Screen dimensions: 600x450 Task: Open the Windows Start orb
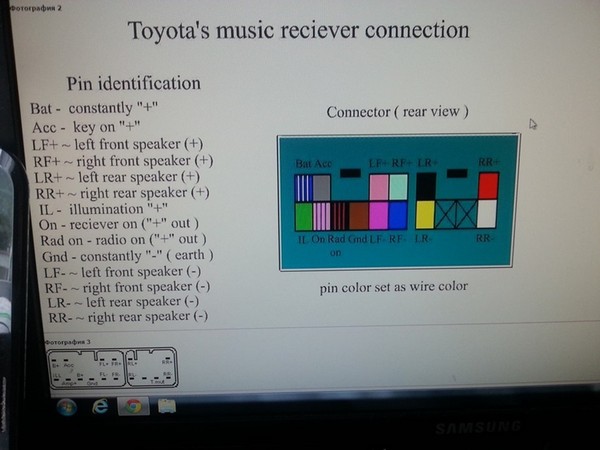tap(66, 407)
